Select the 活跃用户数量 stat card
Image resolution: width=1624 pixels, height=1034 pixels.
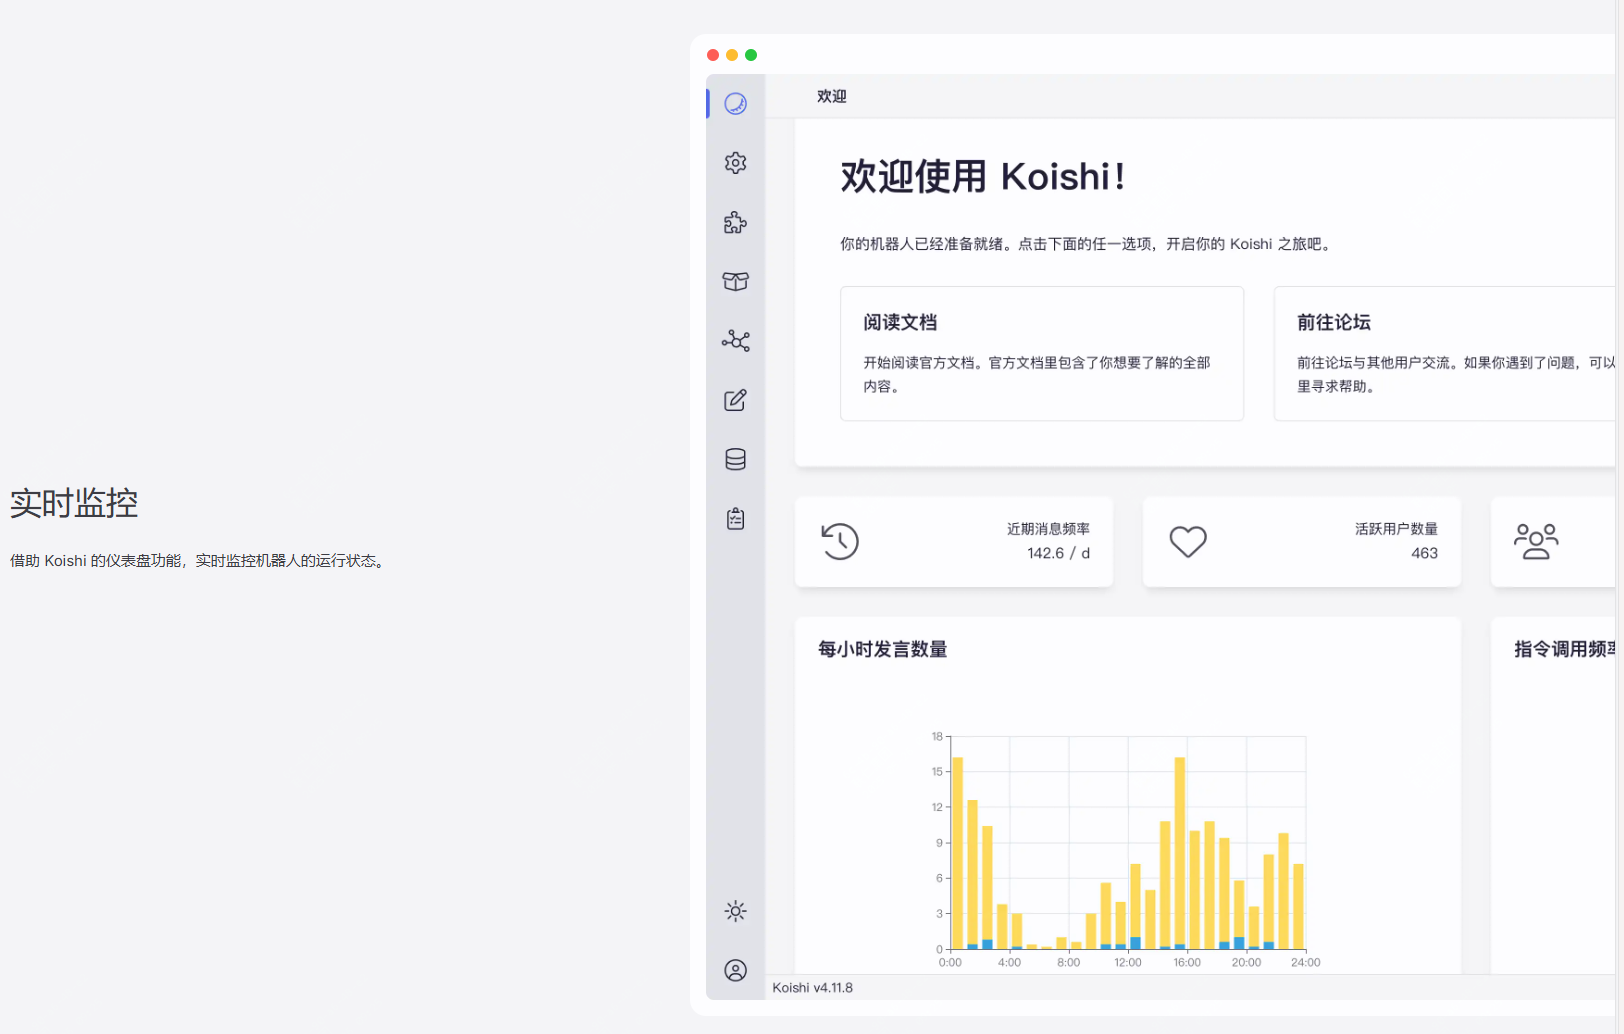pos(1301,541)
